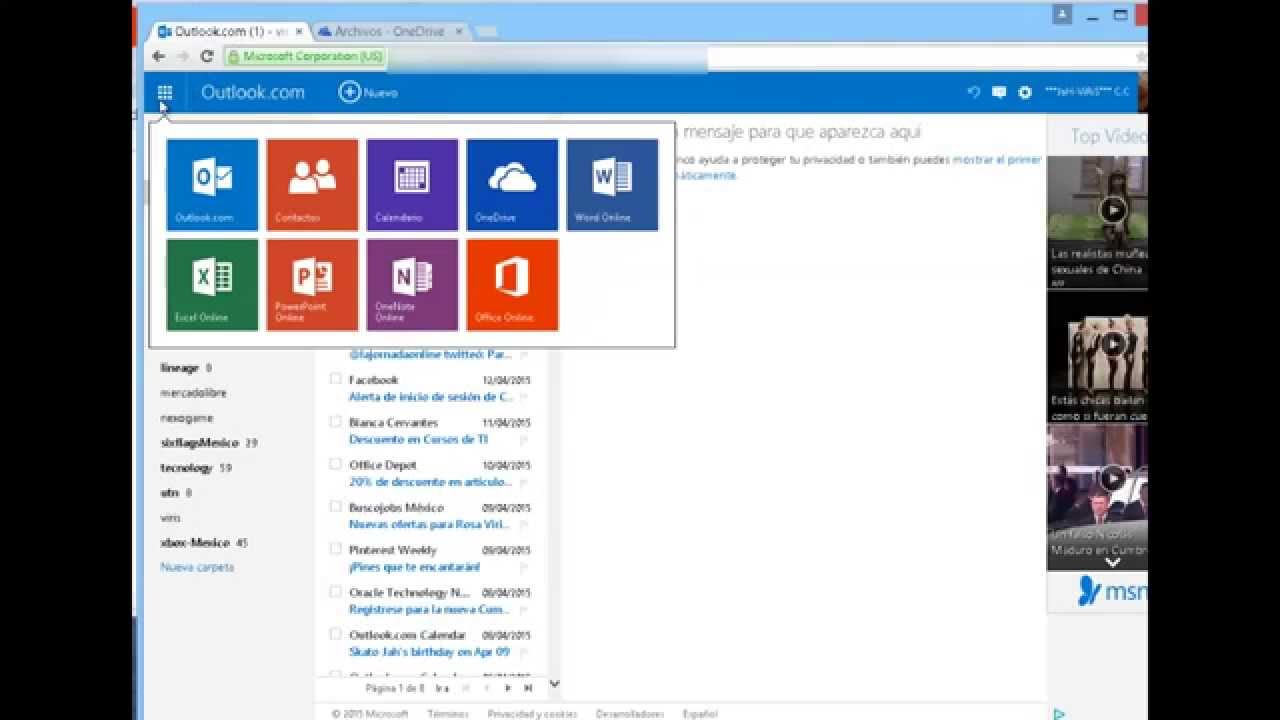Switch to the Outlook.com (1) tab

[231, 32]
